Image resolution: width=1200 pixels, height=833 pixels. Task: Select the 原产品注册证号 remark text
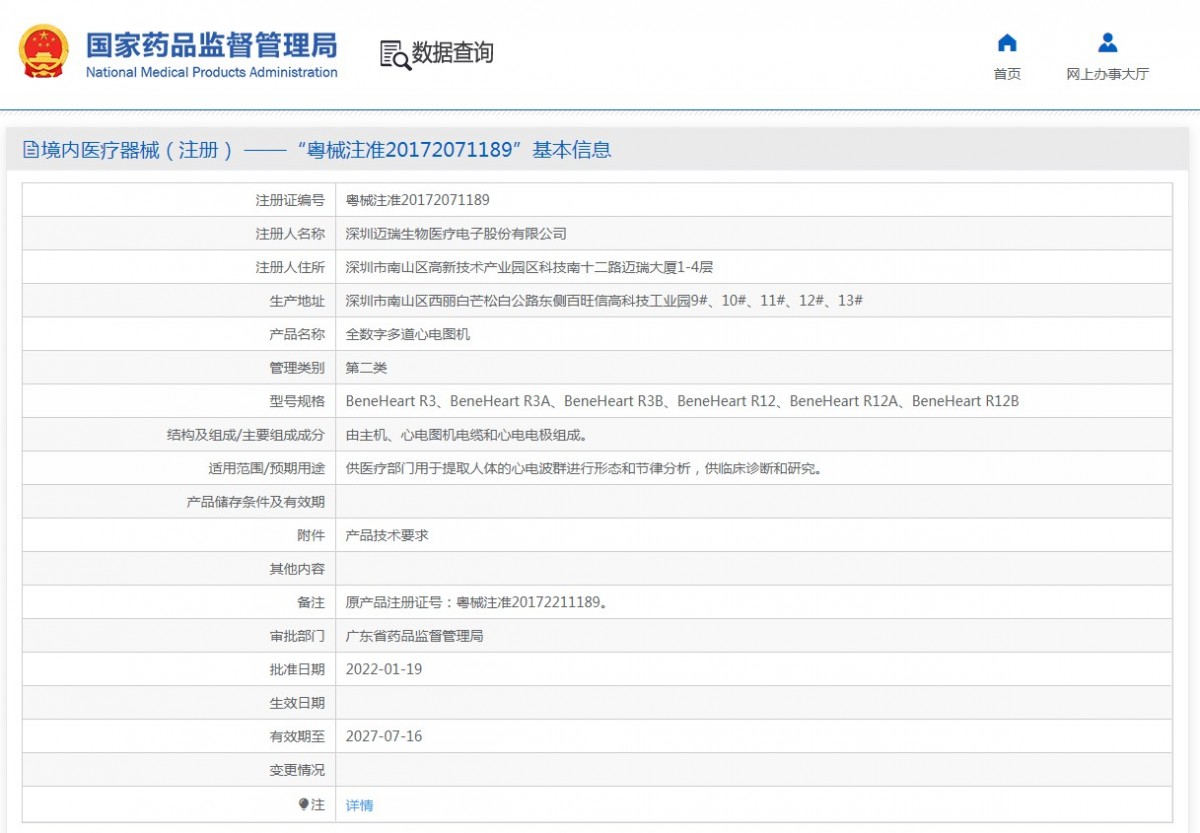point(476,602)
